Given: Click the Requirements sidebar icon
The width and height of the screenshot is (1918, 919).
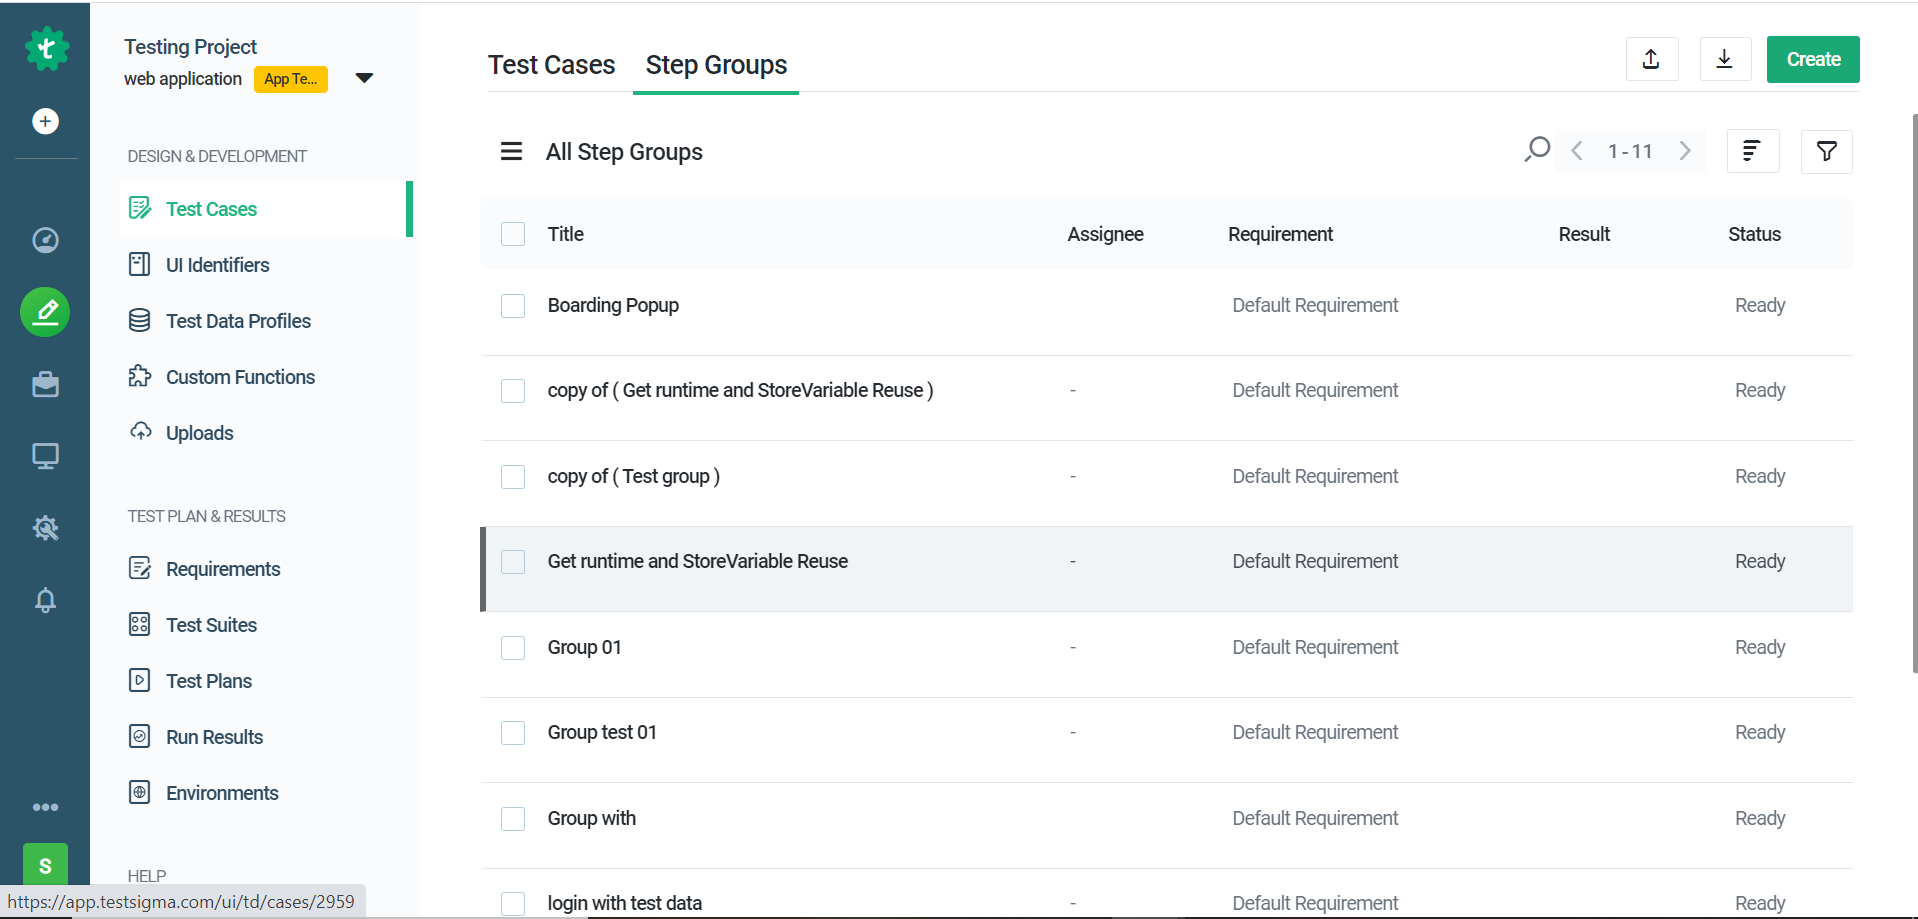Looking at the screenshot, I should tap(140, 568).
